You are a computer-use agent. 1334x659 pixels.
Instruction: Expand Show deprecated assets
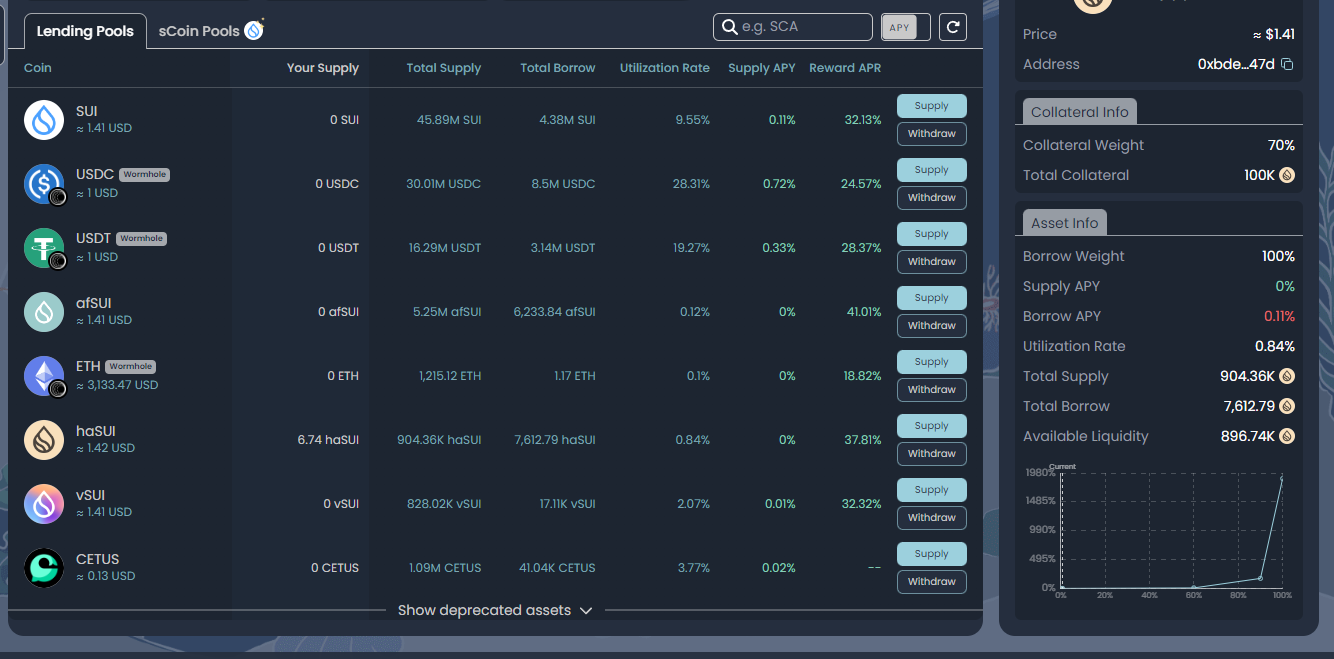coord(495,610)
